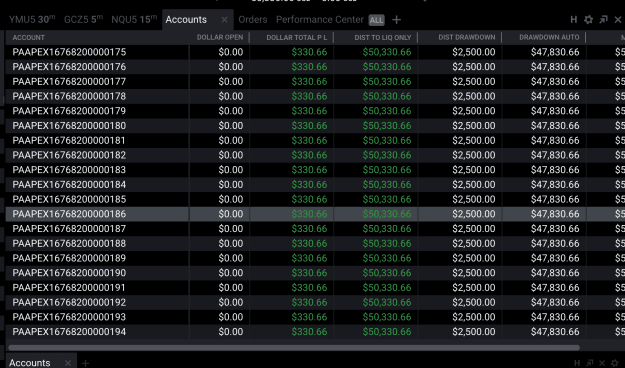
Task: Pop out the bottom panel
Action: click(590, 363)
